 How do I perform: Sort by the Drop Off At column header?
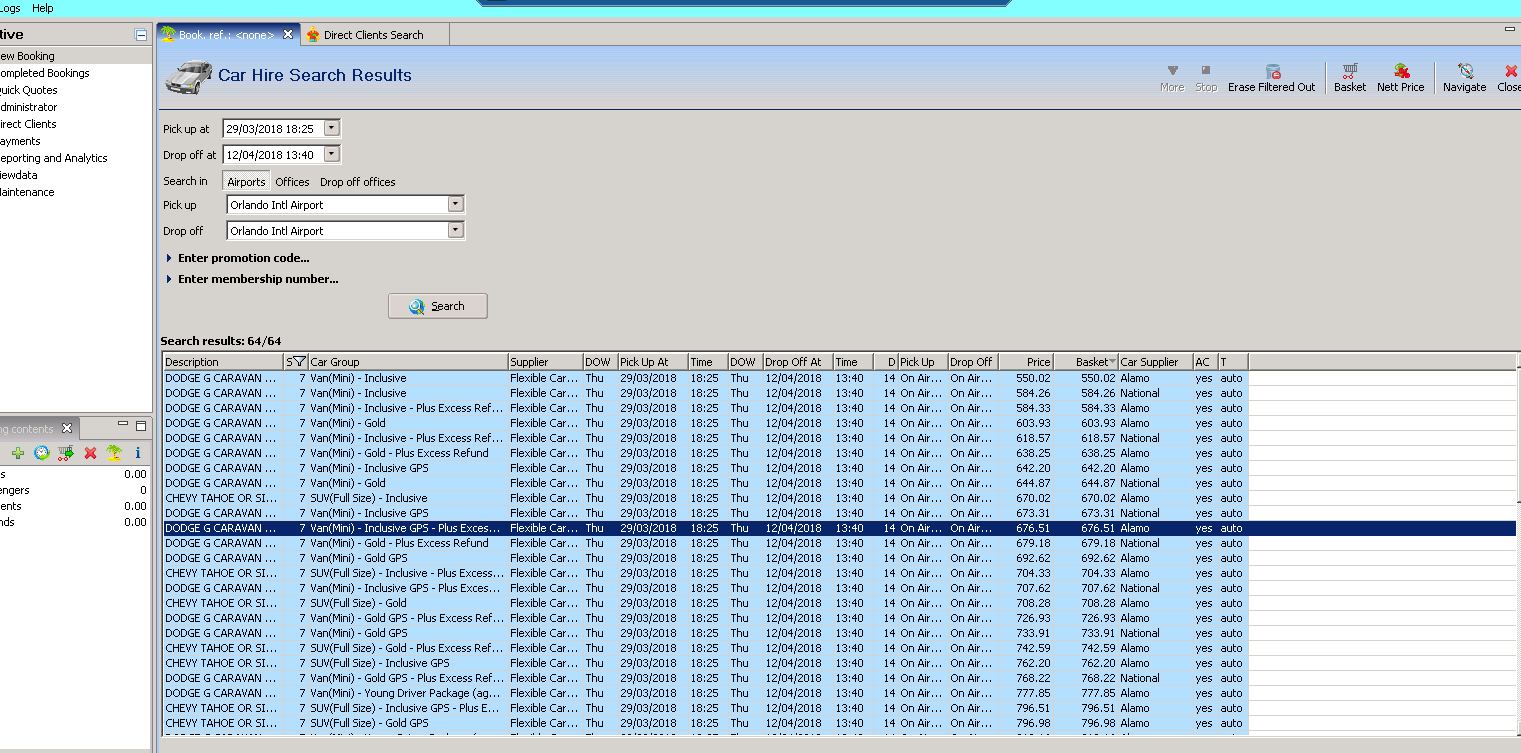(x=797, y=362)
